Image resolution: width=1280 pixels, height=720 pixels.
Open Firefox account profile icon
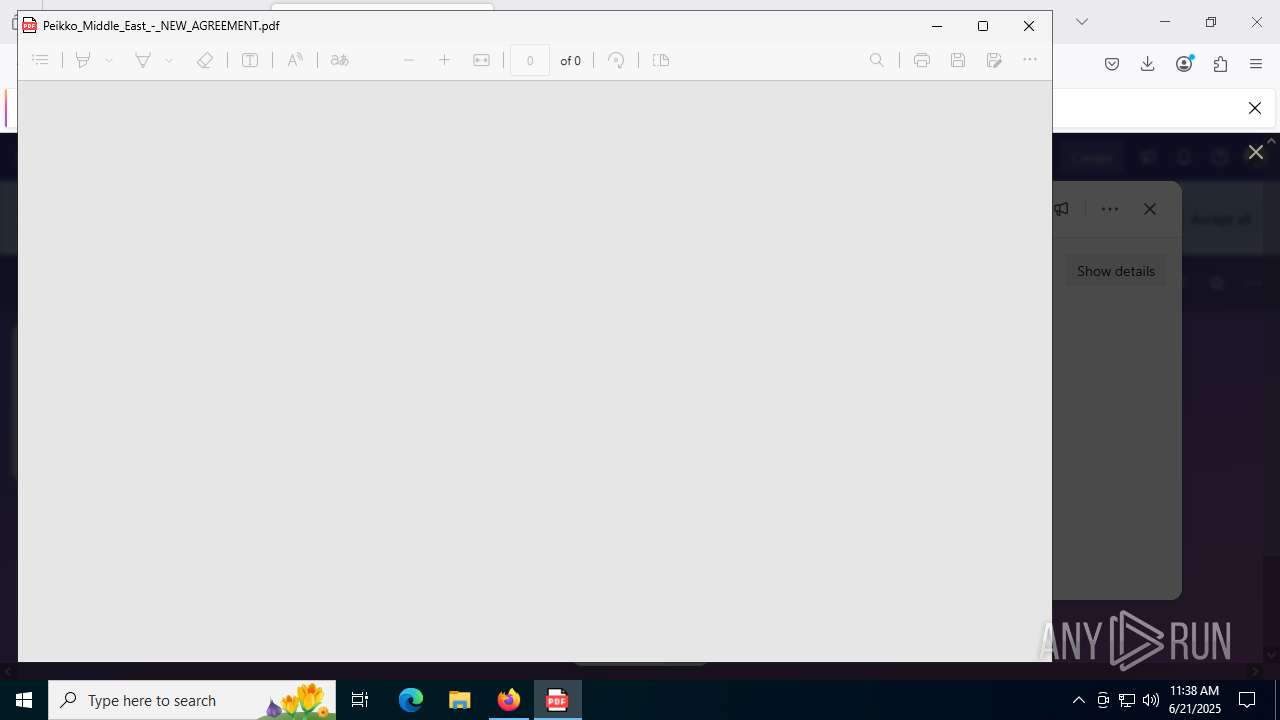click(1184, 64)
